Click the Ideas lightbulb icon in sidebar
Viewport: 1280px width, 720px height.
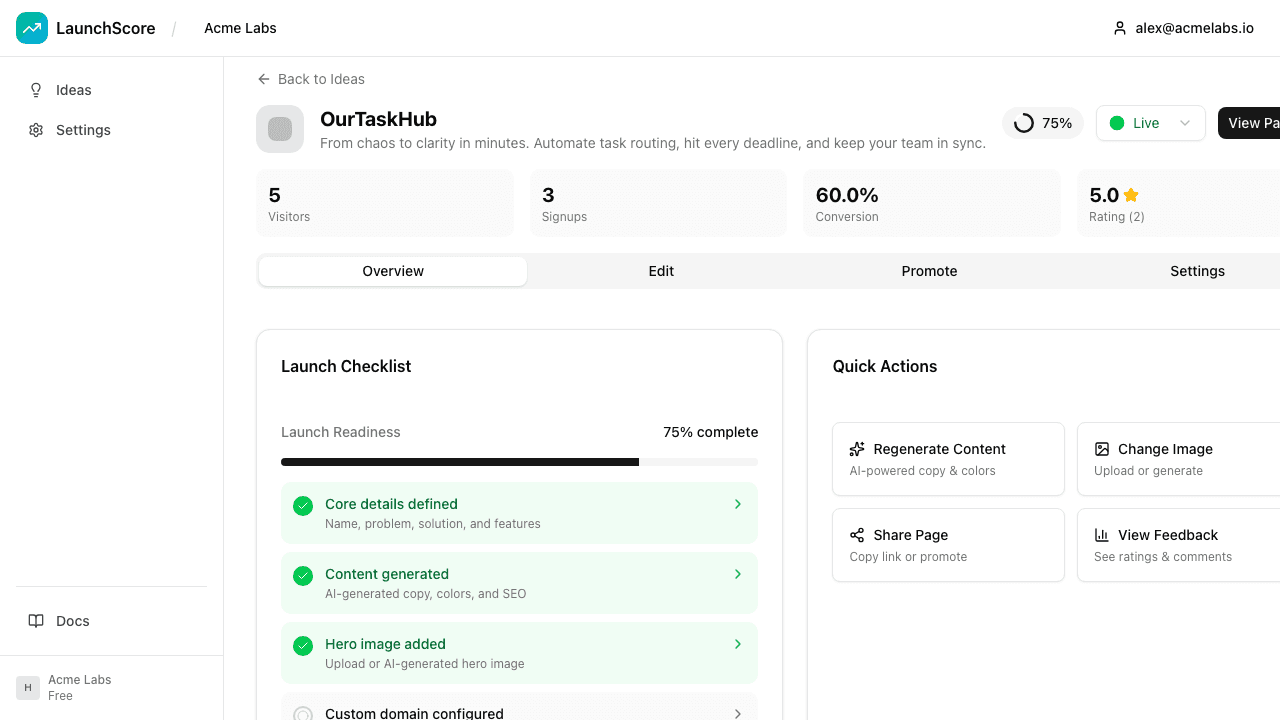pyautogui.click(x=36, y=90)
